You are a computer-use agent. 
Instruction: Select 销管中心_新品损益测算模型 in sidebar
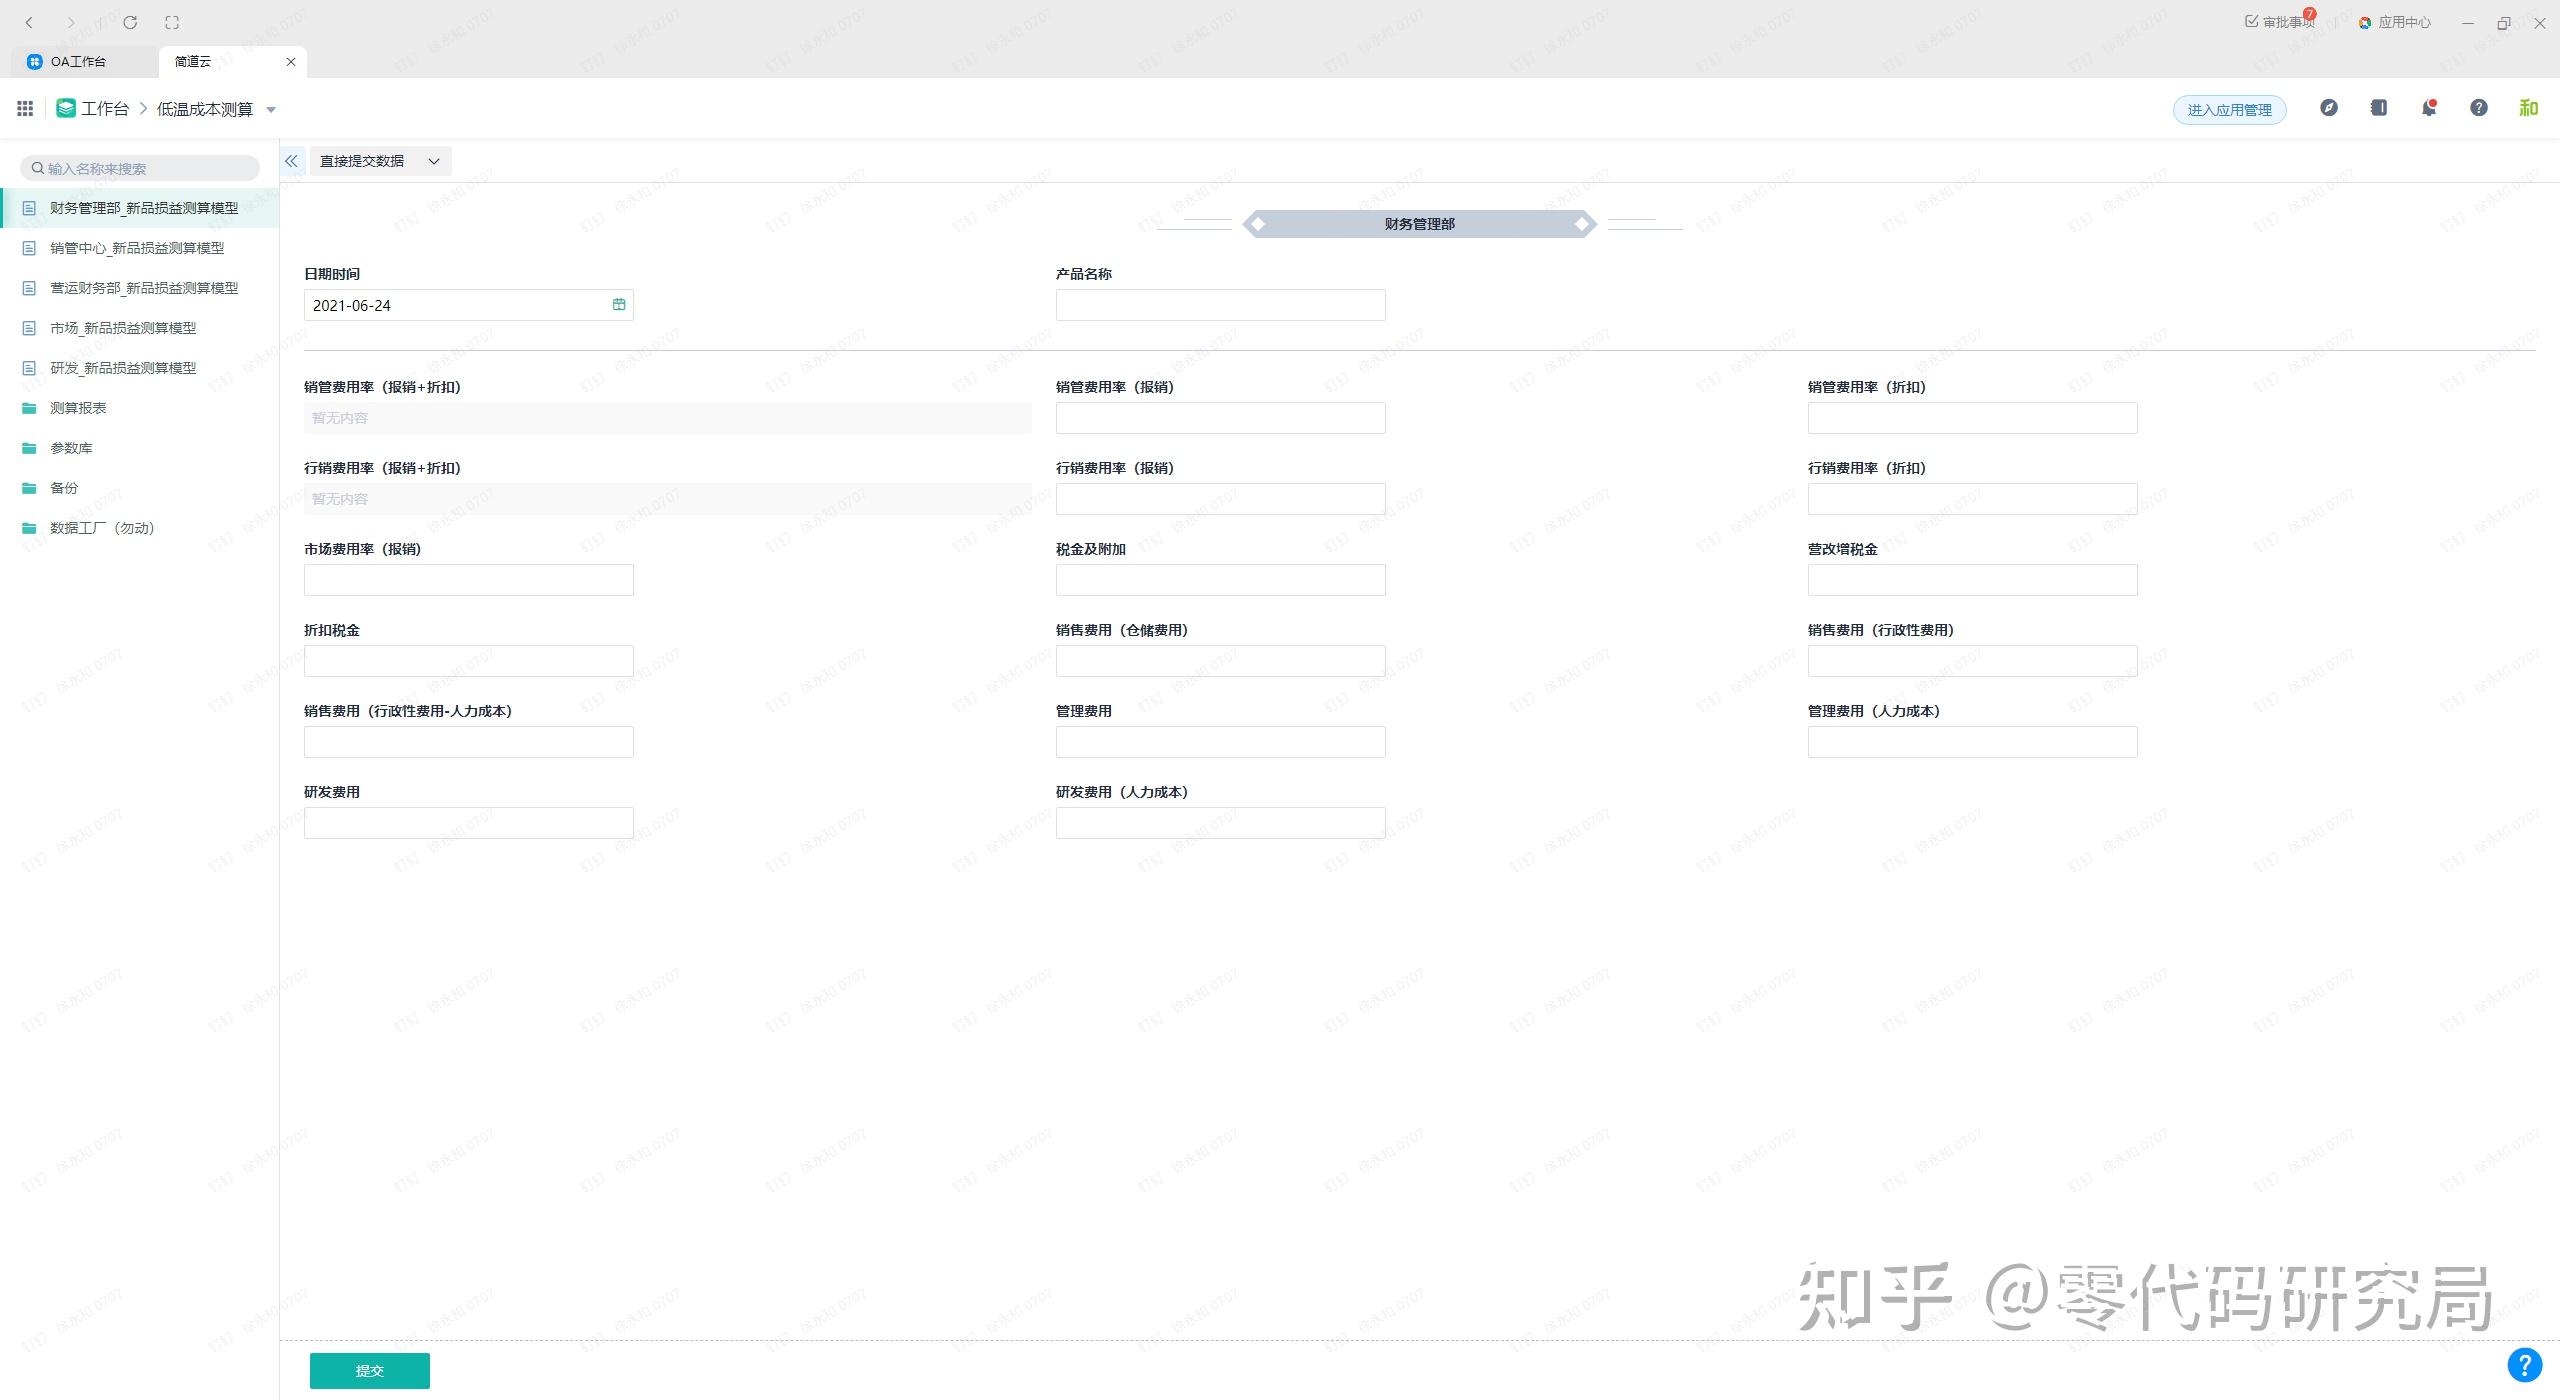(137, 248)
